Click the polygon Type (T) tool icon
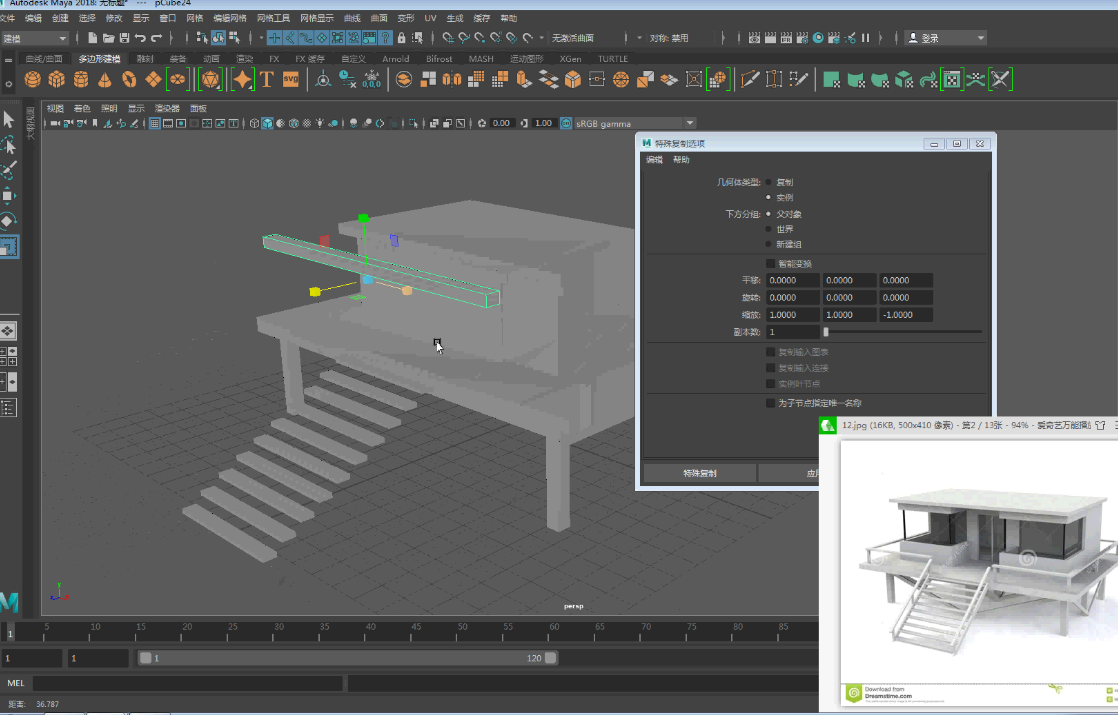This screenshot has width=1118, height=715. point(267,80)
